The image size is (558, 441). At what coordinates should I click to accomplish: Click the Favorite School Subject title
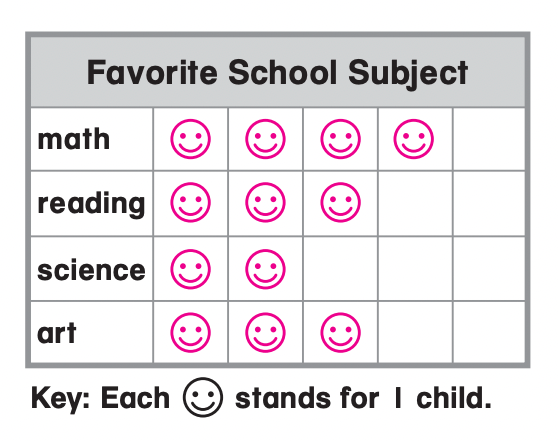(x=277, y=73)
